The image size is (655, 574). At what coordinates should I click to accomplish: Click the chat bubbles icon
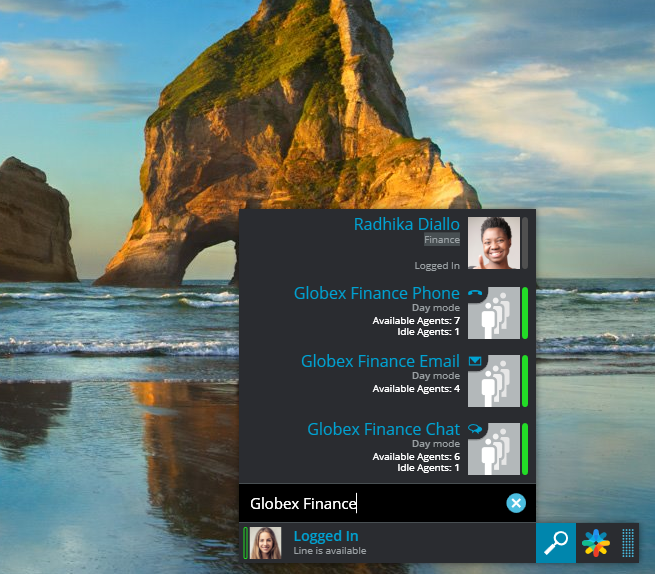(x=475, y=429)
